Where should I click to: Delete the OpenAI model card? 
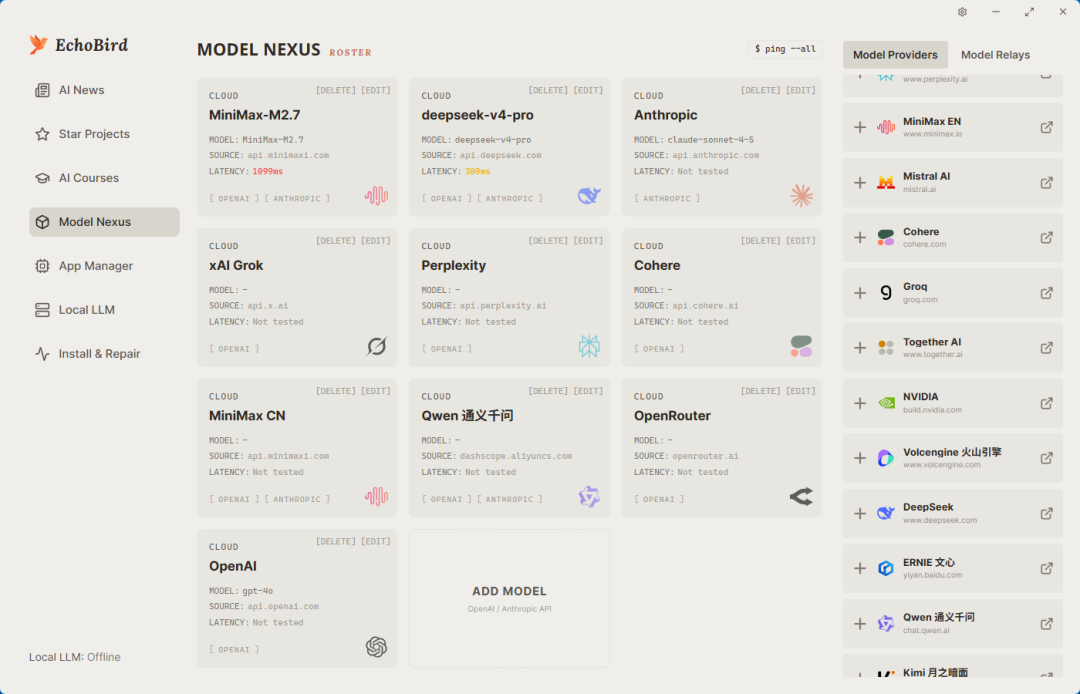pos(336,542)
